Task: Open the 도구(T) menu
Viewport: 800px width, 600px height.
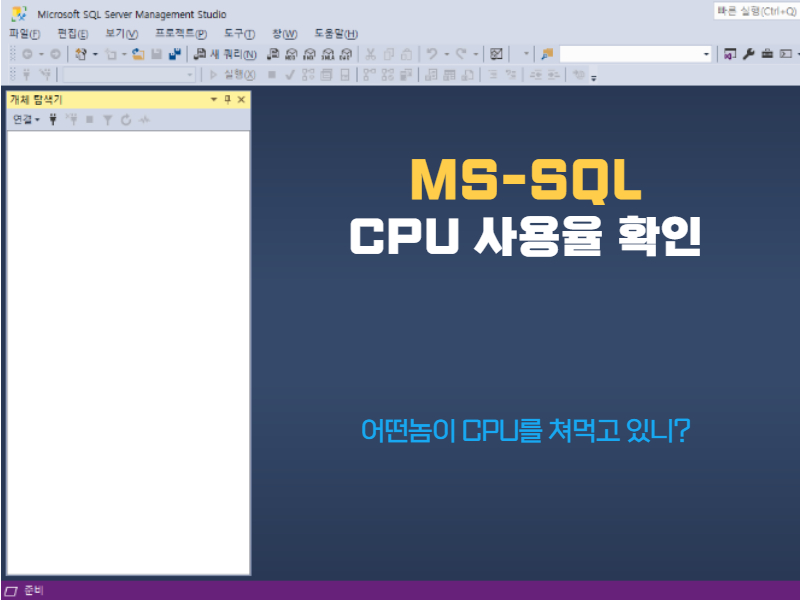Action: pyautogui.click(x=239, y=34)
